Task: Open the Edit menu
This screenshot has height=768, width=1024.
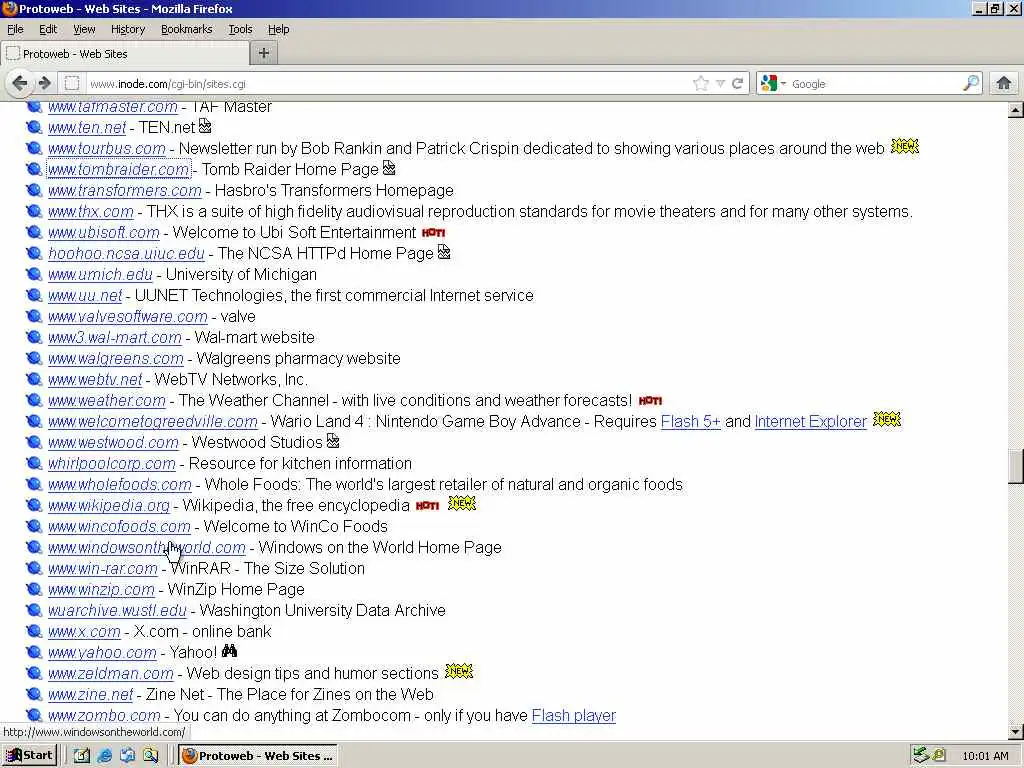Action: (x=48, y=29)
